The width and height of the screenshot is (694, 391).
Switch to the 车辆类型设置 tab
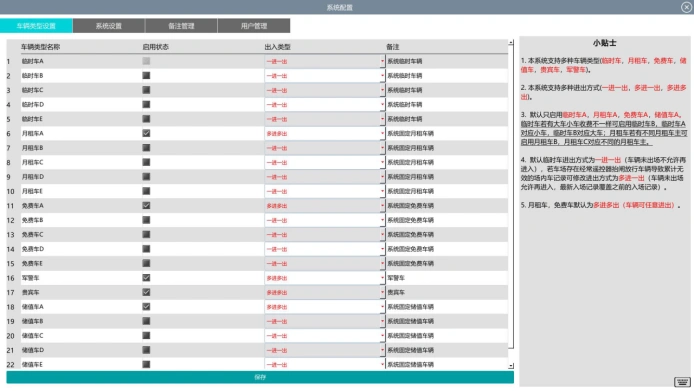tap(36, 26)
